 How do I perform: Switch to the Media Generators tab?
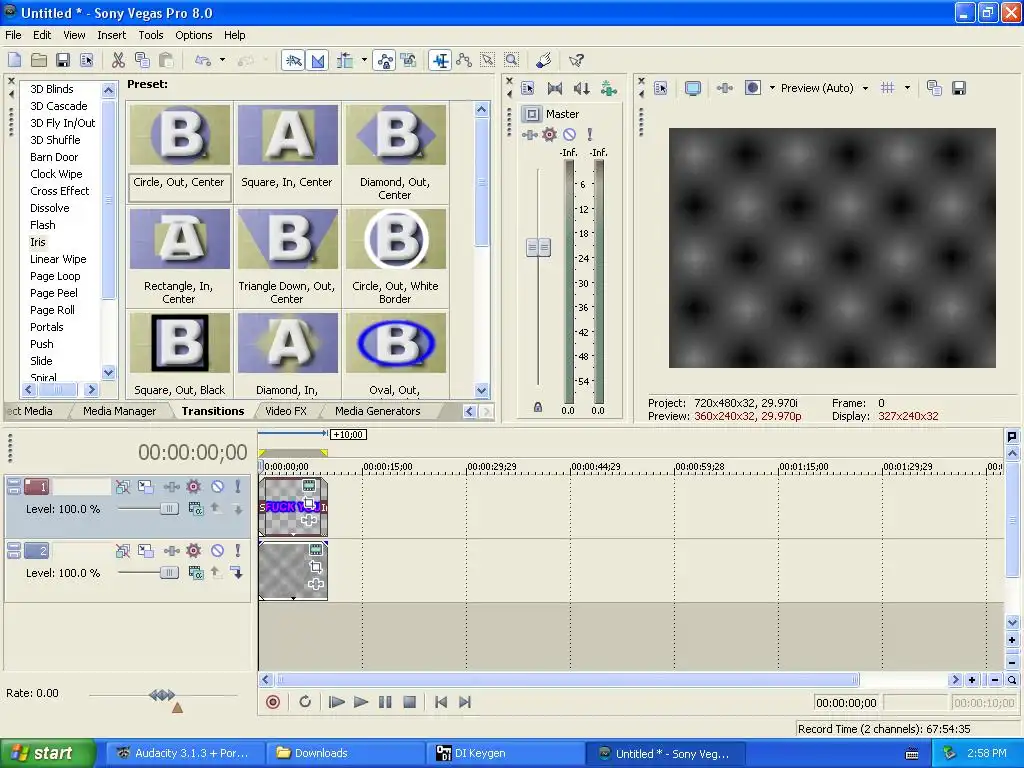click(x=377, y=411)
